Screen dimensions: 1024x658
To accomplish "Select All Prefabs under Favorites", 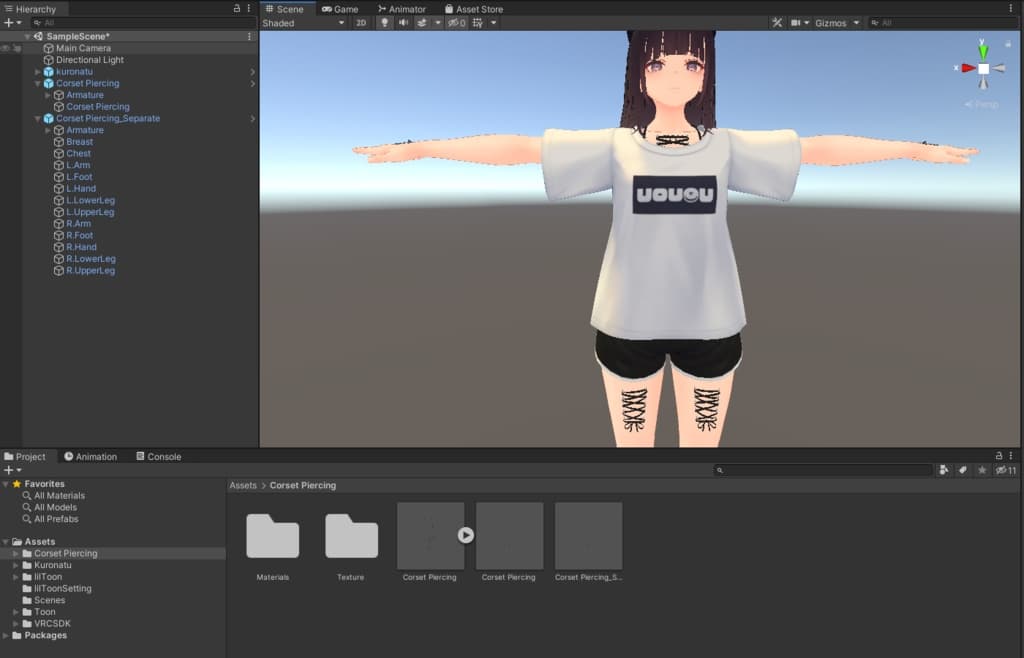I will point(56,519).
